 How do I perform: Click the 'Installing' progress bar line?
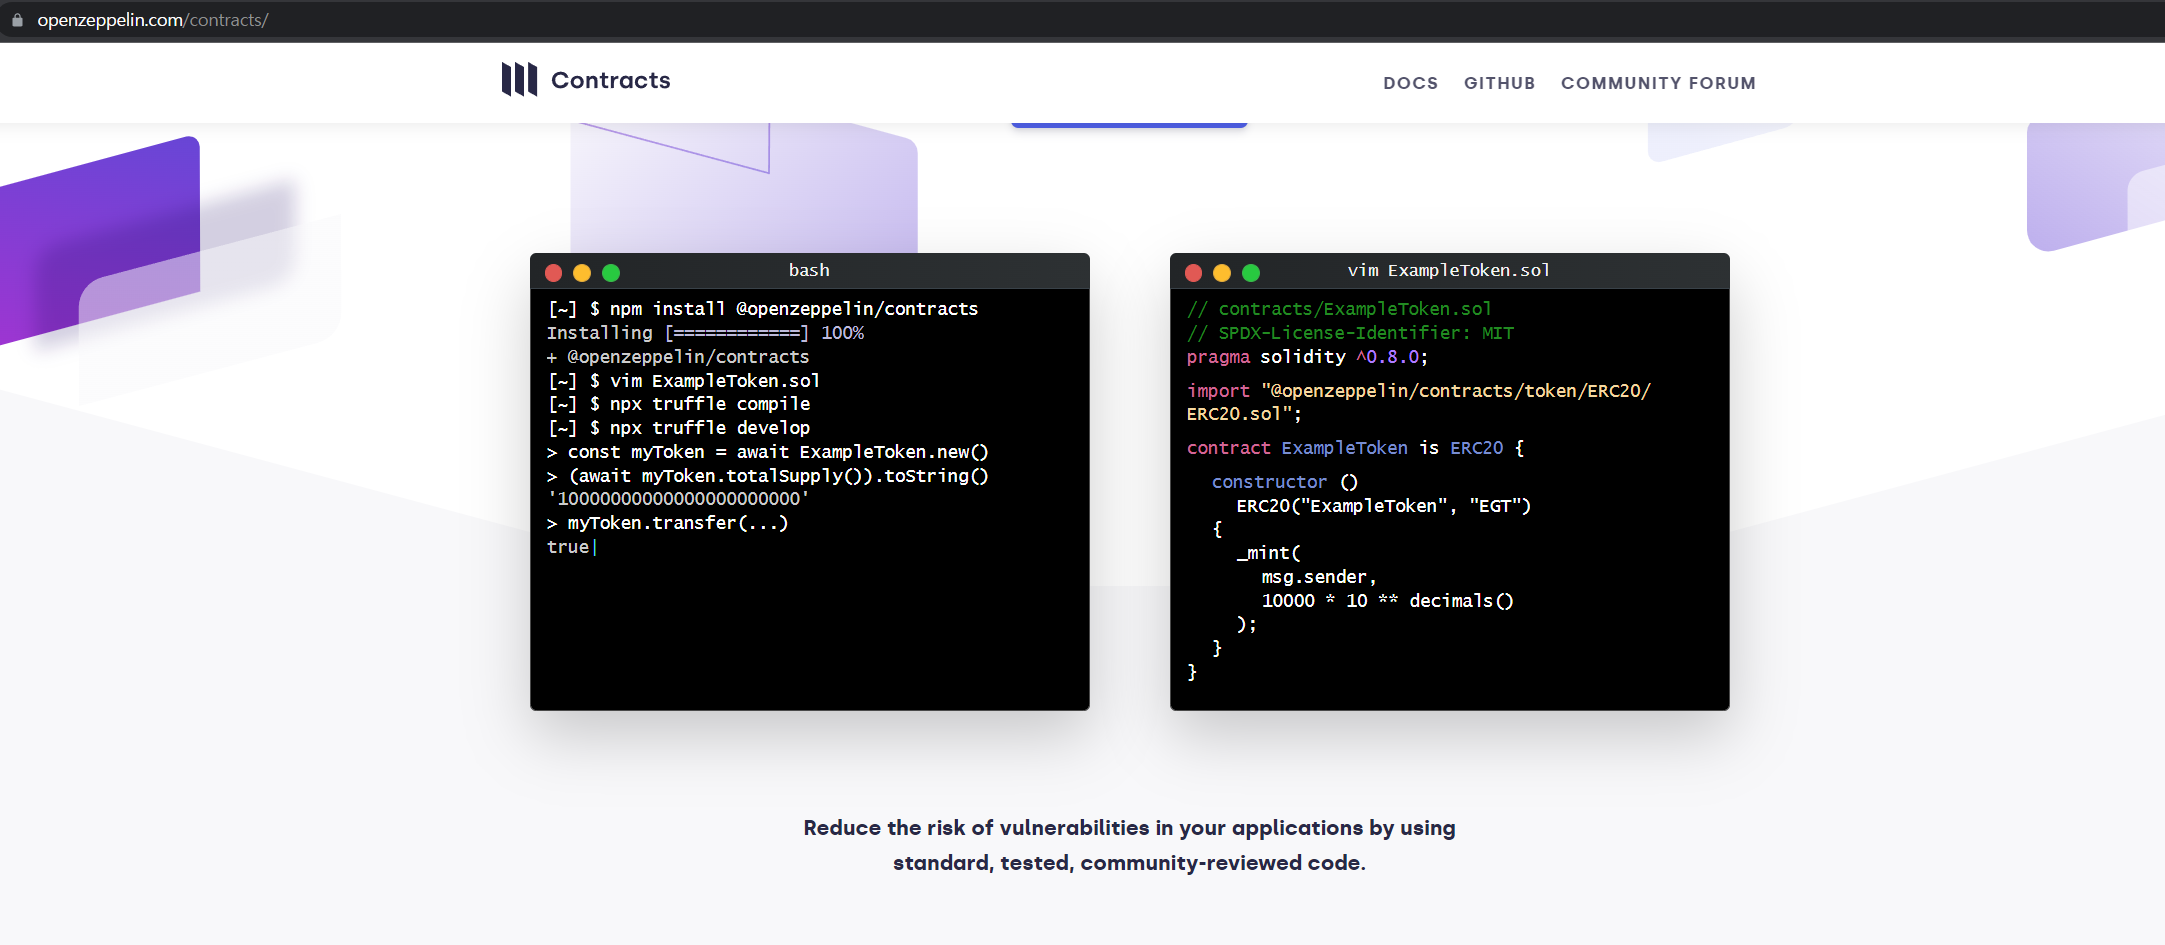705,333
